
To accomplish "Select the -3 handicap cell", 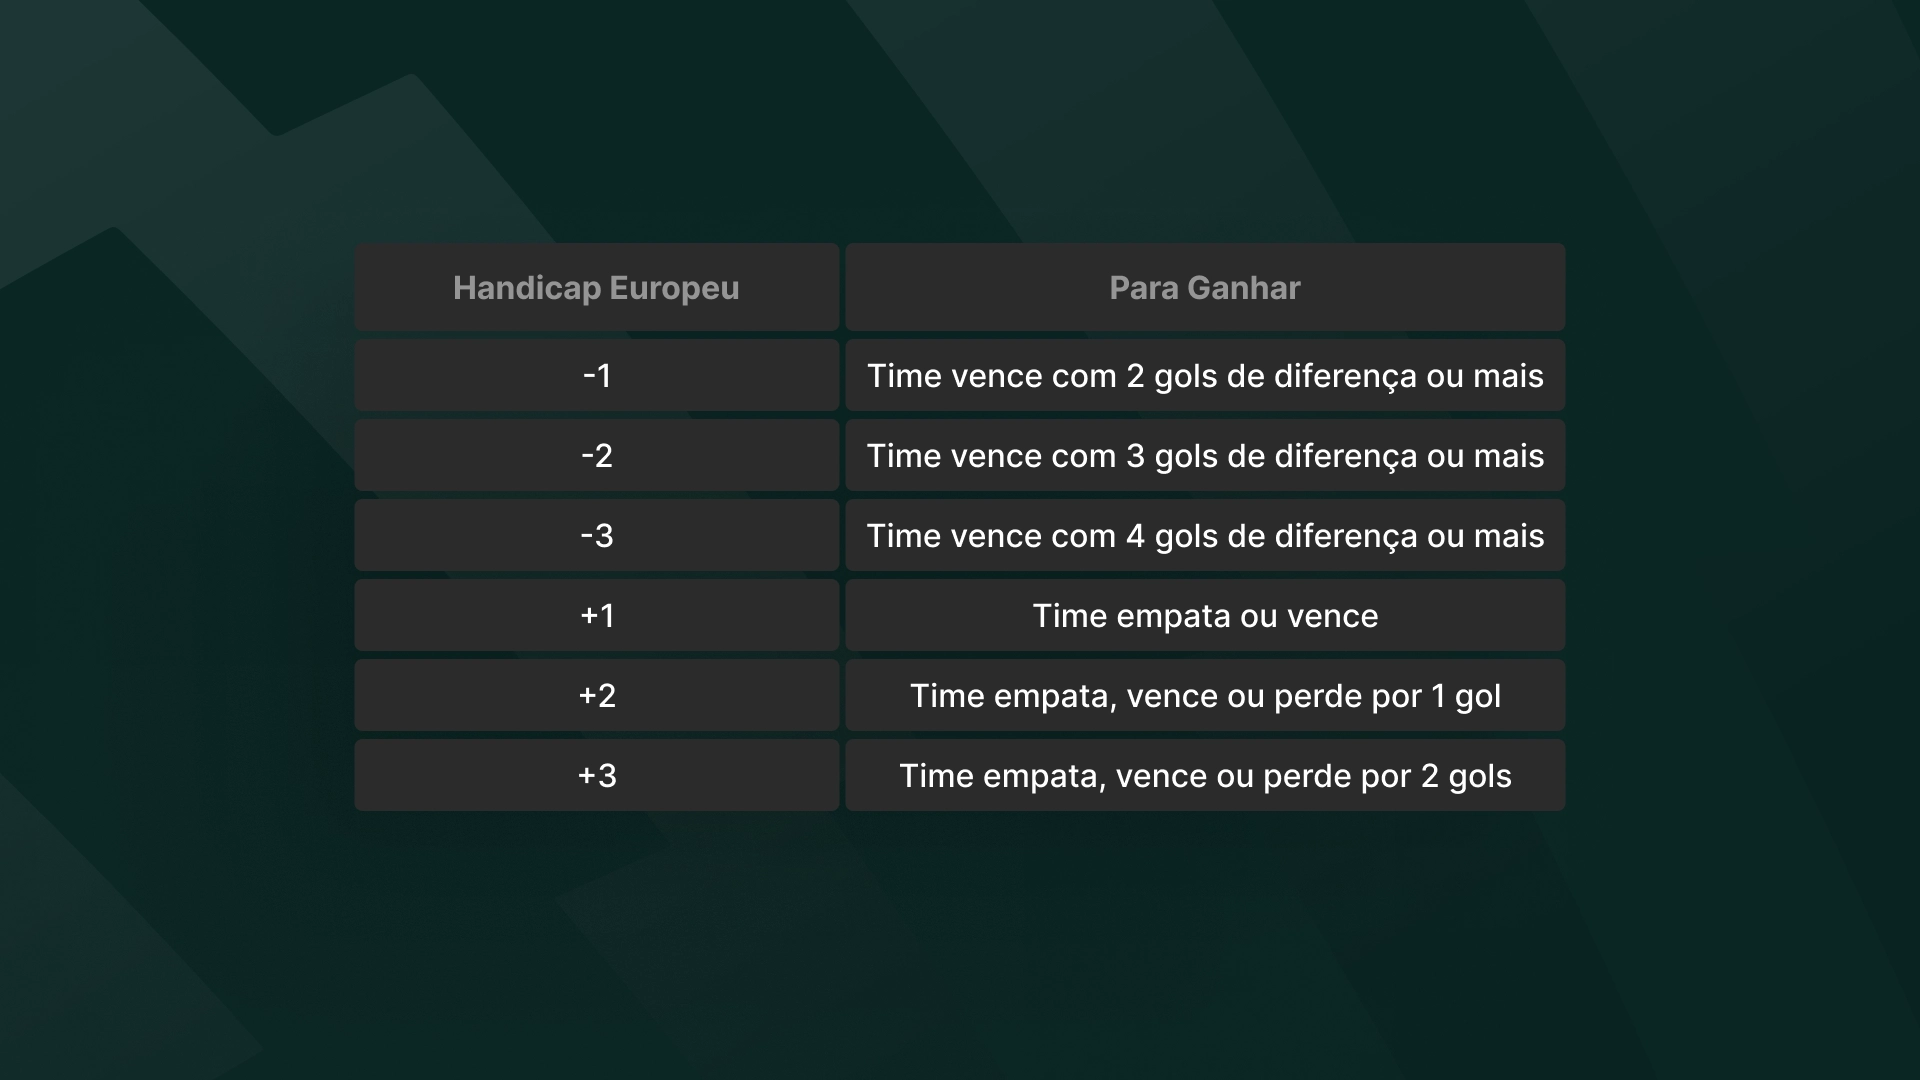I will (596, 535).
